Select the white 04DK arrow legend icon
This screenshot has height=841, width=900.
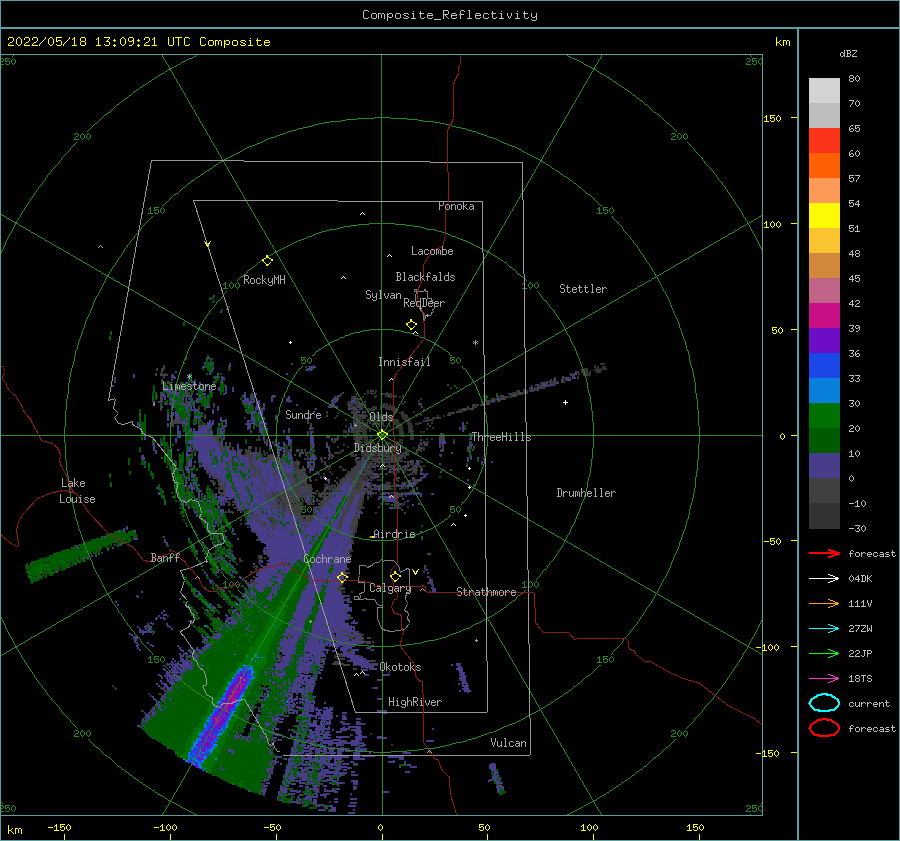coord(824,579)
